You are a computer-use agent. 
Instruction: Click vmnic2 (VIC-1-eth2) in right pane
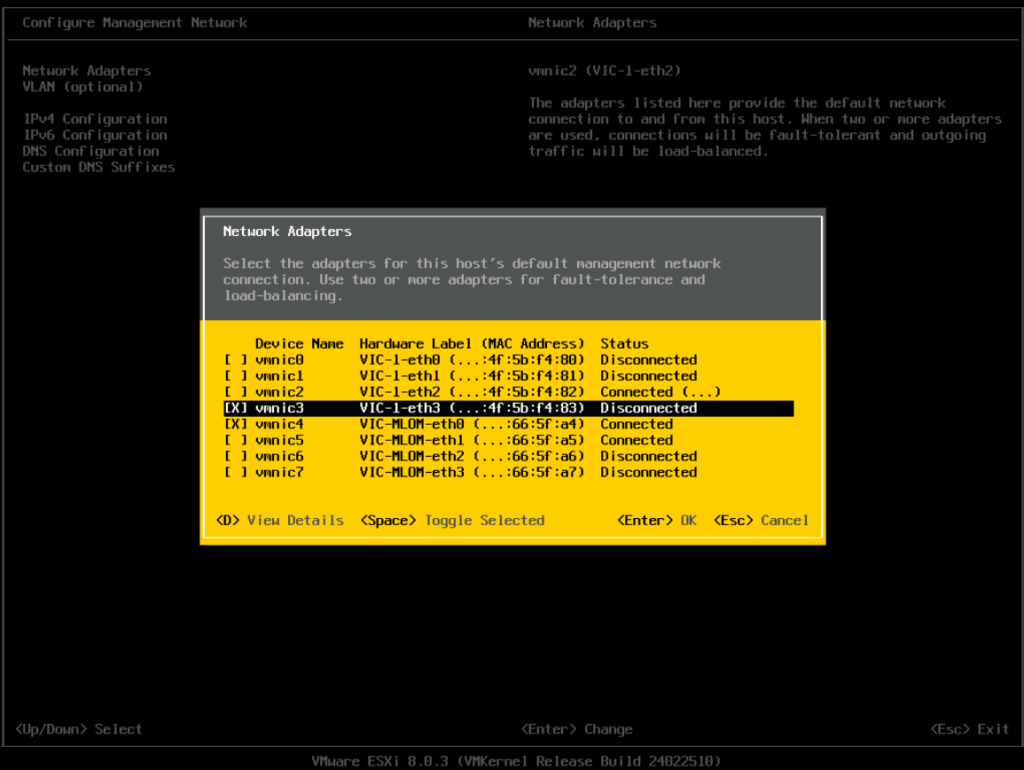[x=604, y=71]
